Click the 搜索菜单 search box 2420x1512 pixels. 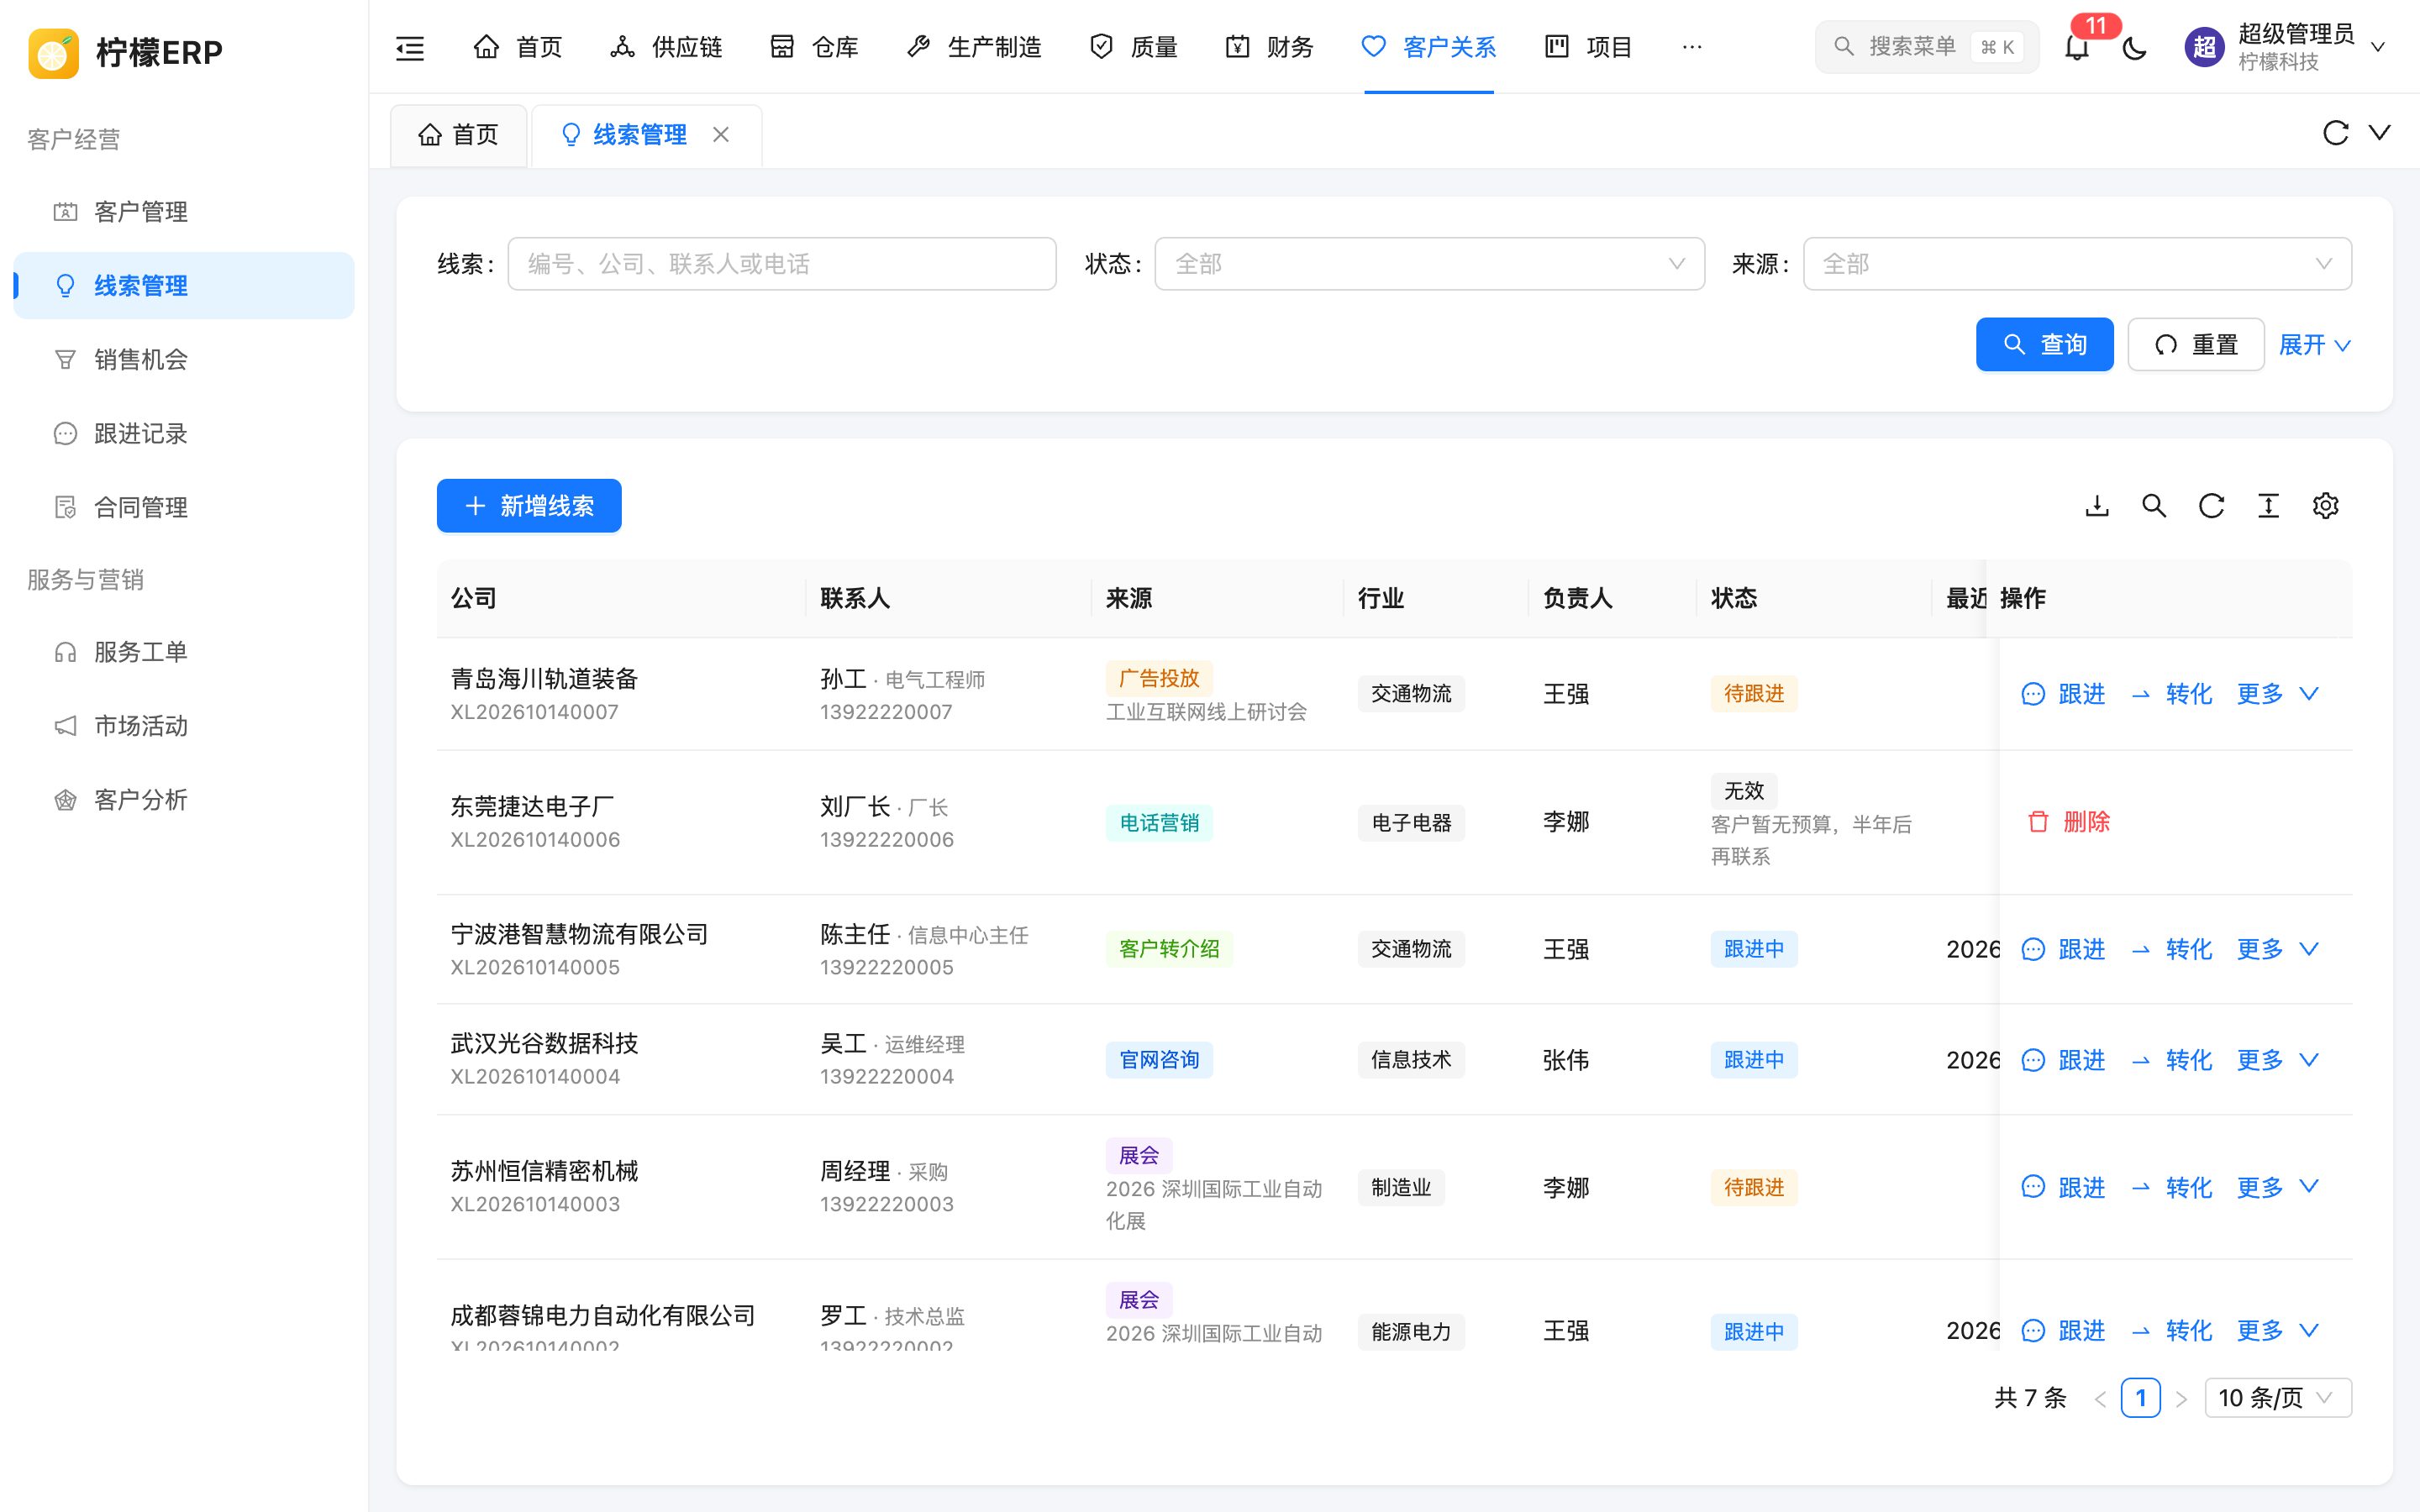click(x=1926, y=47)
